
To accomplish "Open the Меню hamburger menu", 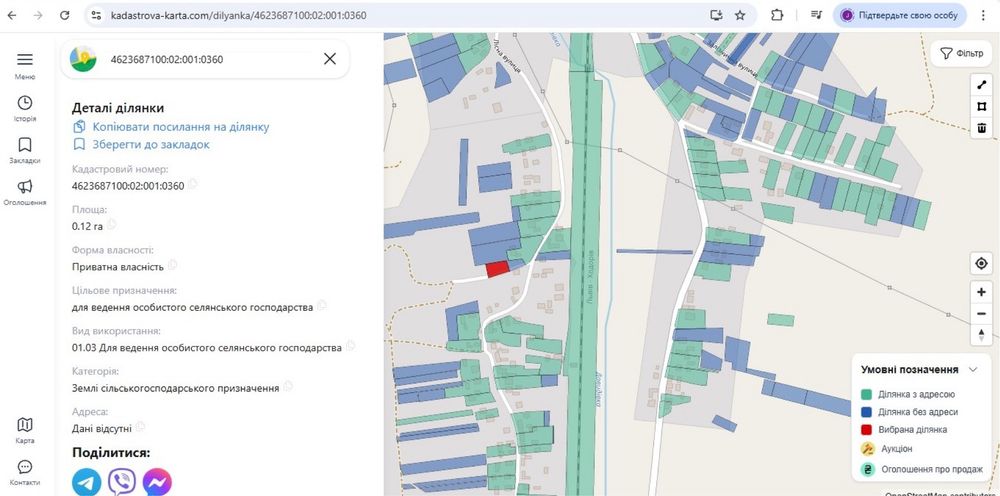I will tap(25, 60).
